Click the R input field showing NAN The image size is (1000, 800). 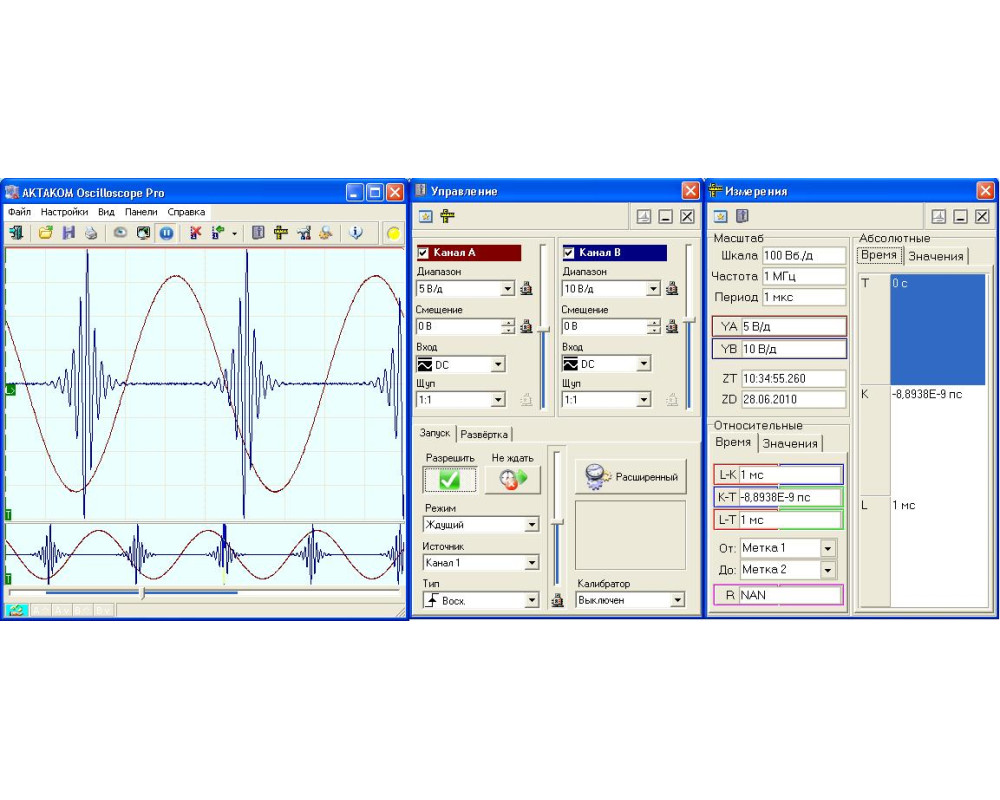(x=790, y=595)
